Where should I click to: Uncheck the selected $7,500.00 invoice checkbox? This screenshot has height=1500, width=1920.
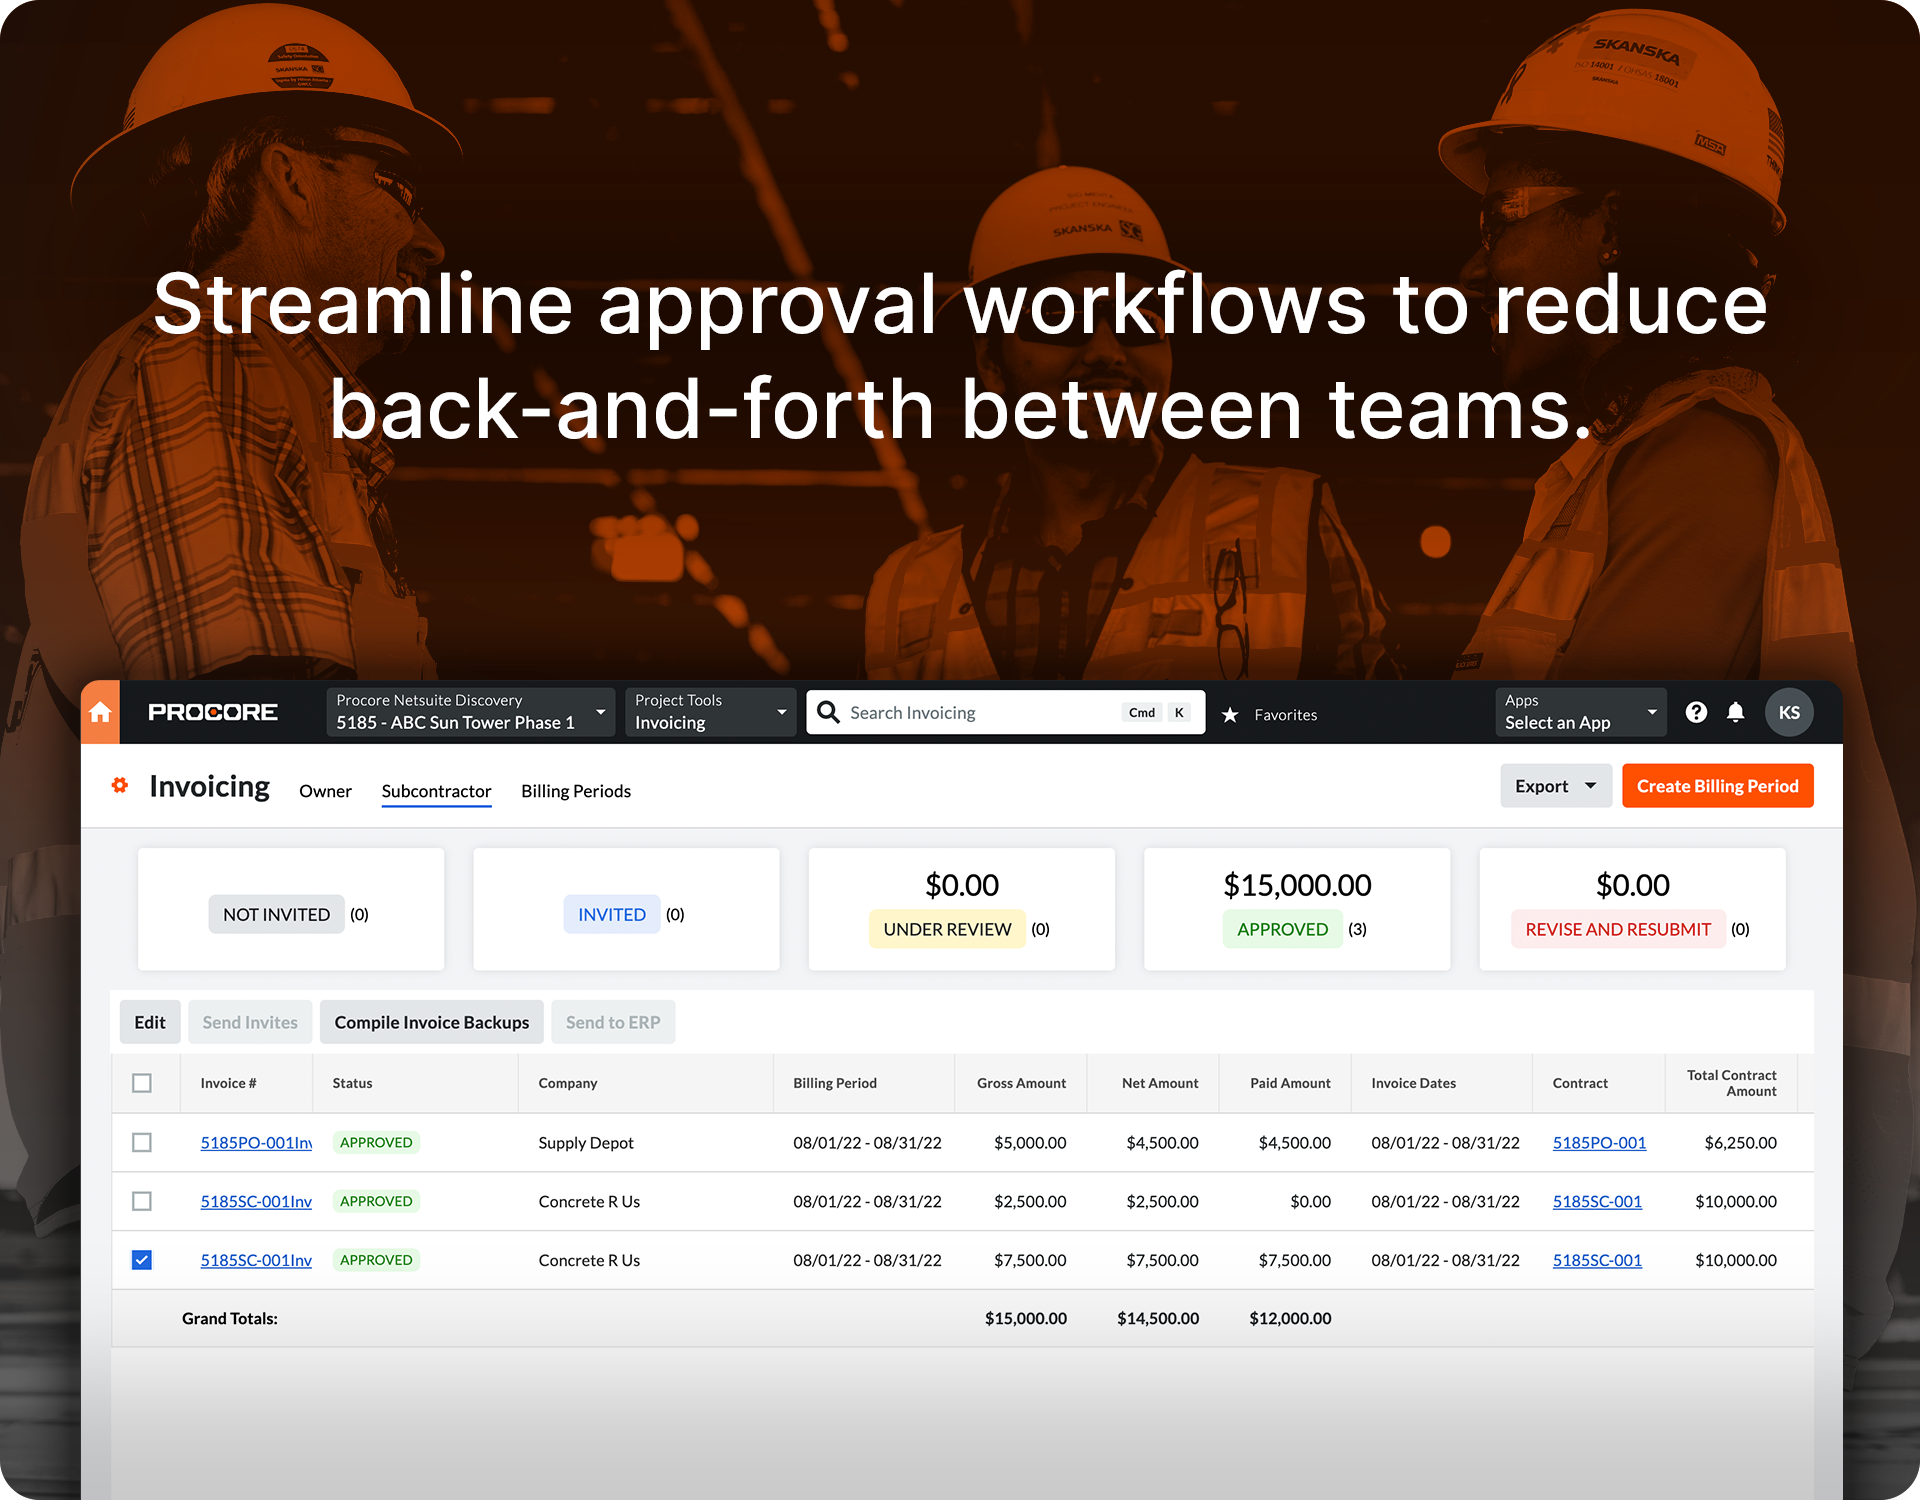pos(142,1260)
